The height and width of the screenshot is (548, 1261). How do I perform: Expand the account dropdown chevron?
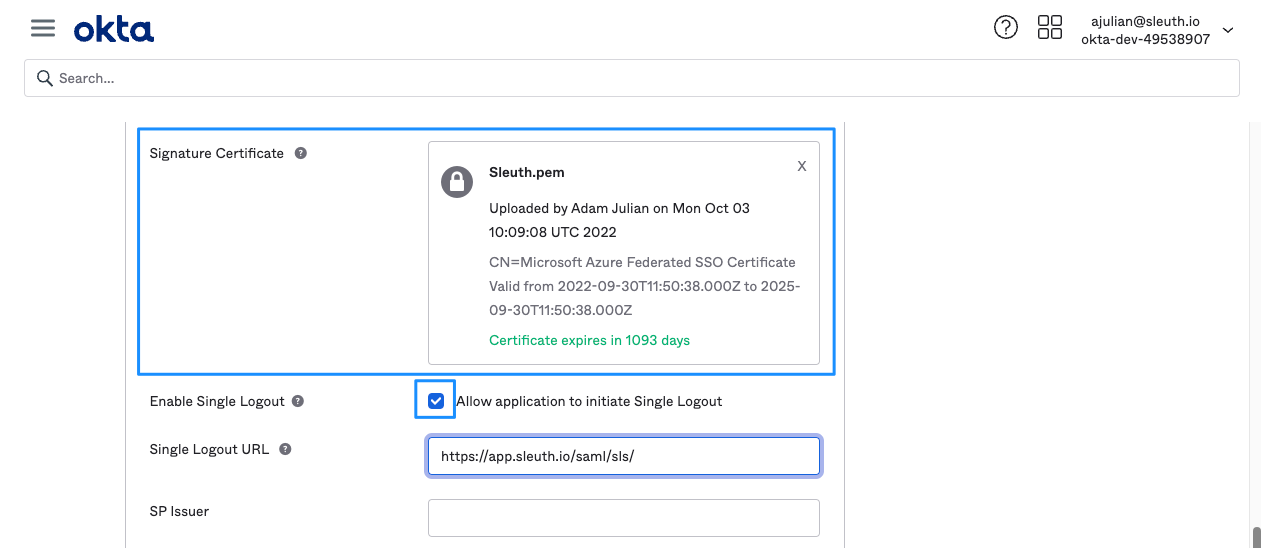tap(1228, 30)
